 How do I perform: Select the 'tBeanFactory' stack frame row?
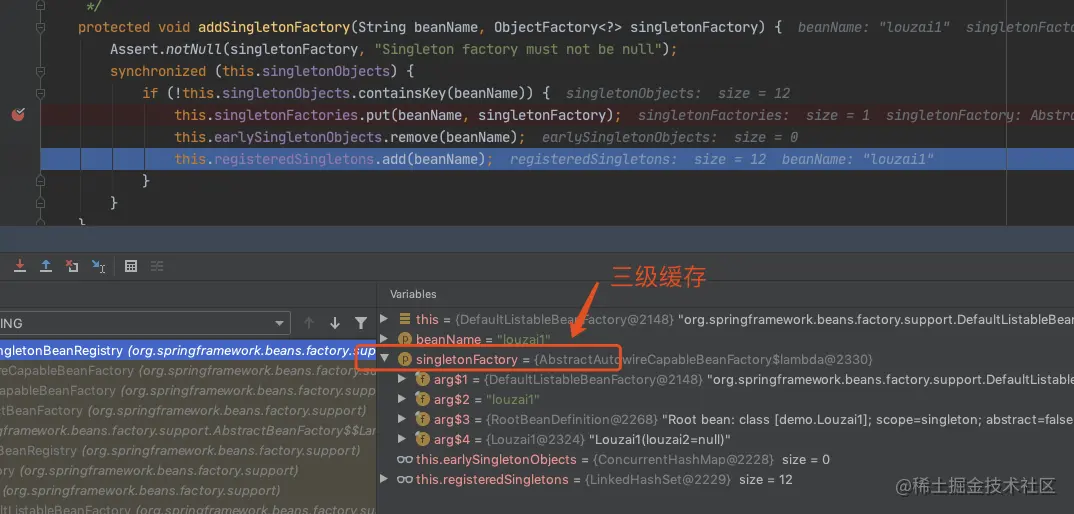[x=188, y=410]
